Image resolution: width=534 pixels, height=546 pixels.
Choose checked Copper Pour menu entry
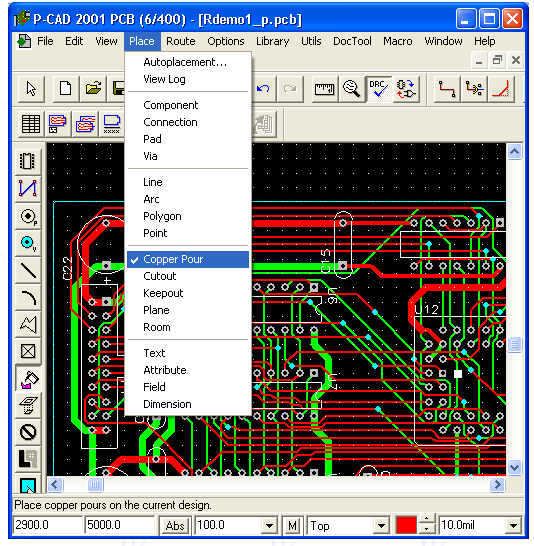click(x=188, y=259)
